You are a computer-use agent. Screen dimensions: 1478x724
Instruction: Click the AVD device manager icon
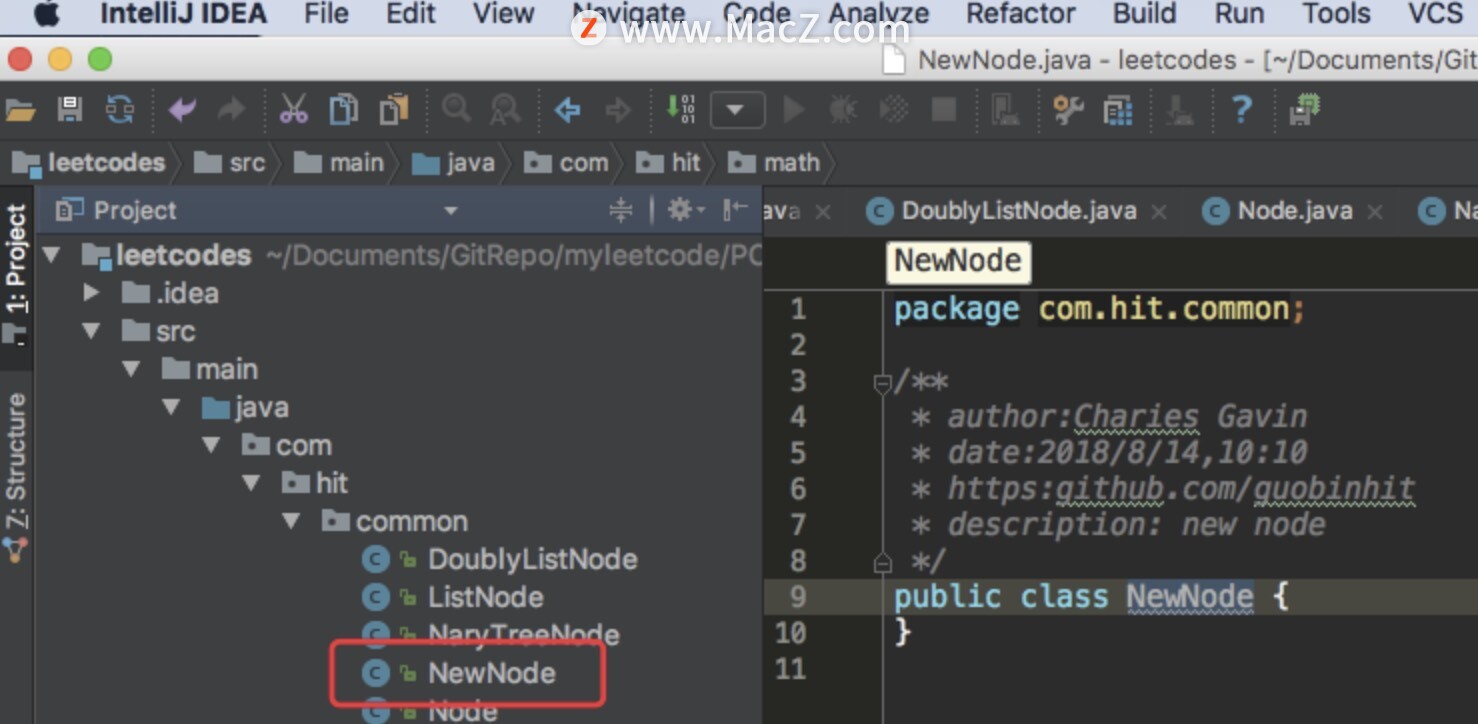1004,109
